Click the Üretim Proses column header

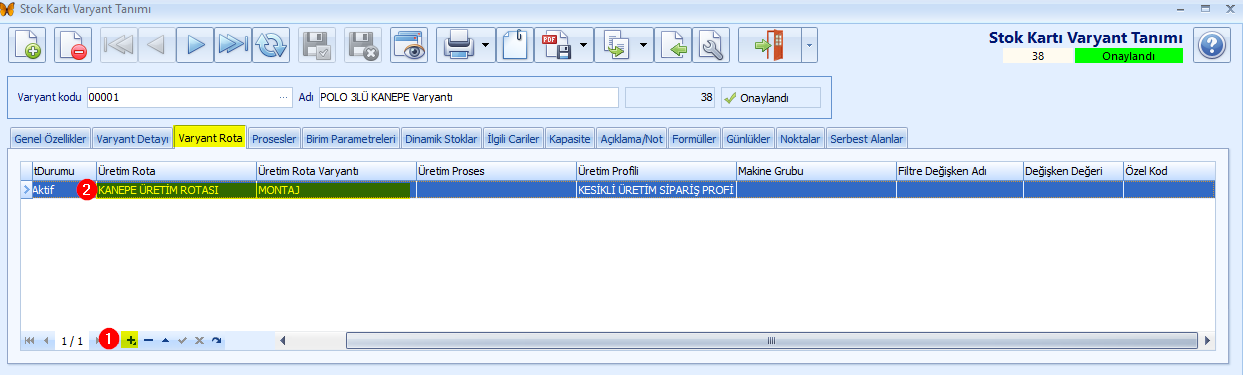[496, 171]
